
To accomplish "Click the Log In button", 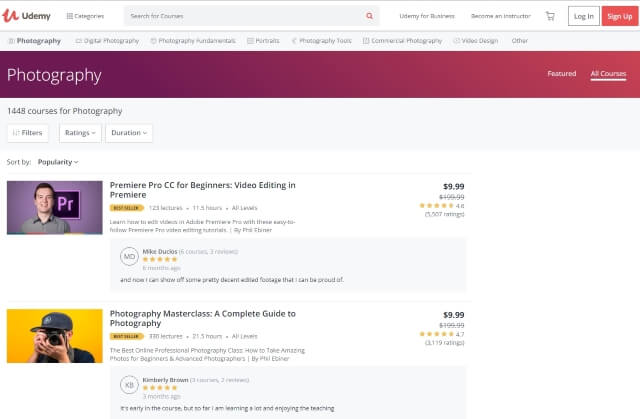I will point(584,16).
